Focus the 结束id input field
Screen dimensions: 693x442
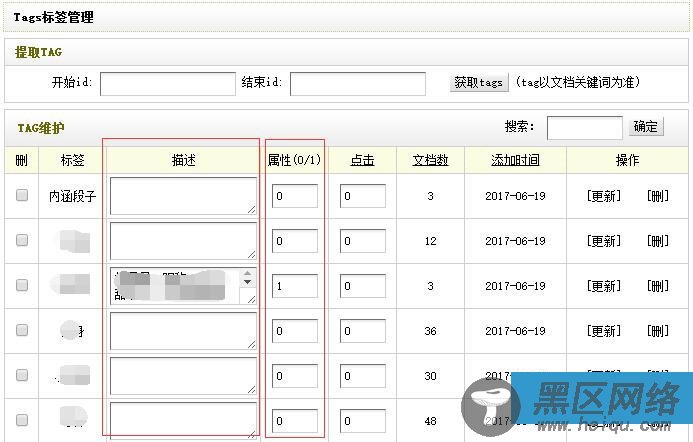[358, 84]
